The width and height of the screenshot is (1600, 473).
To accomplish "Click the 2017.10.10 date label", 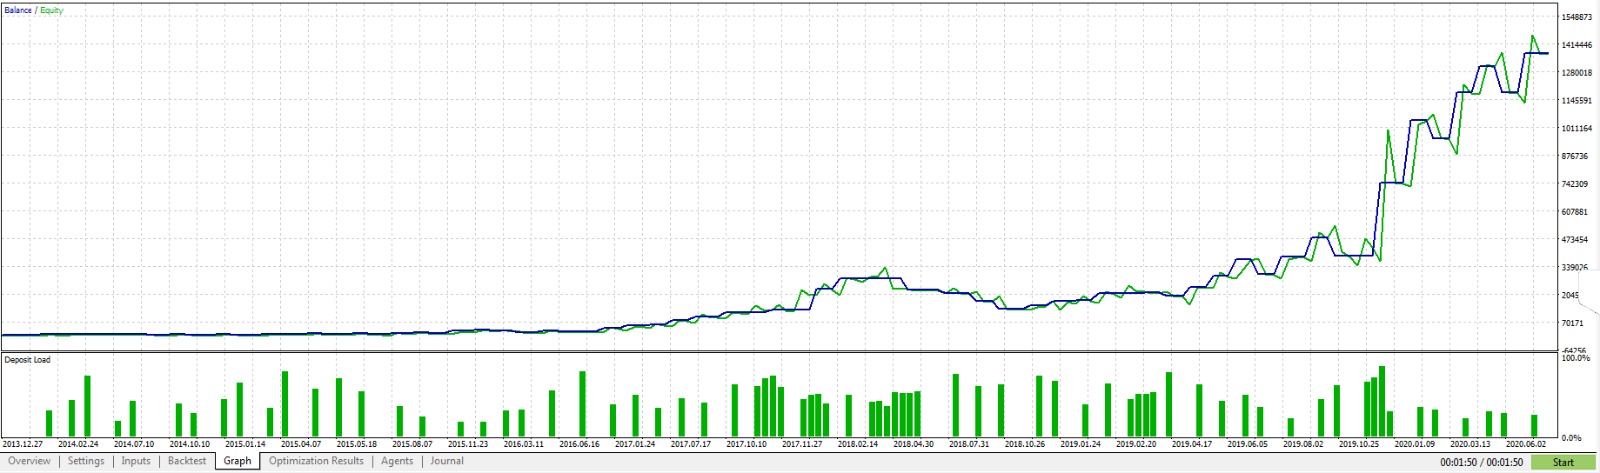I will (x=746, y=444).
